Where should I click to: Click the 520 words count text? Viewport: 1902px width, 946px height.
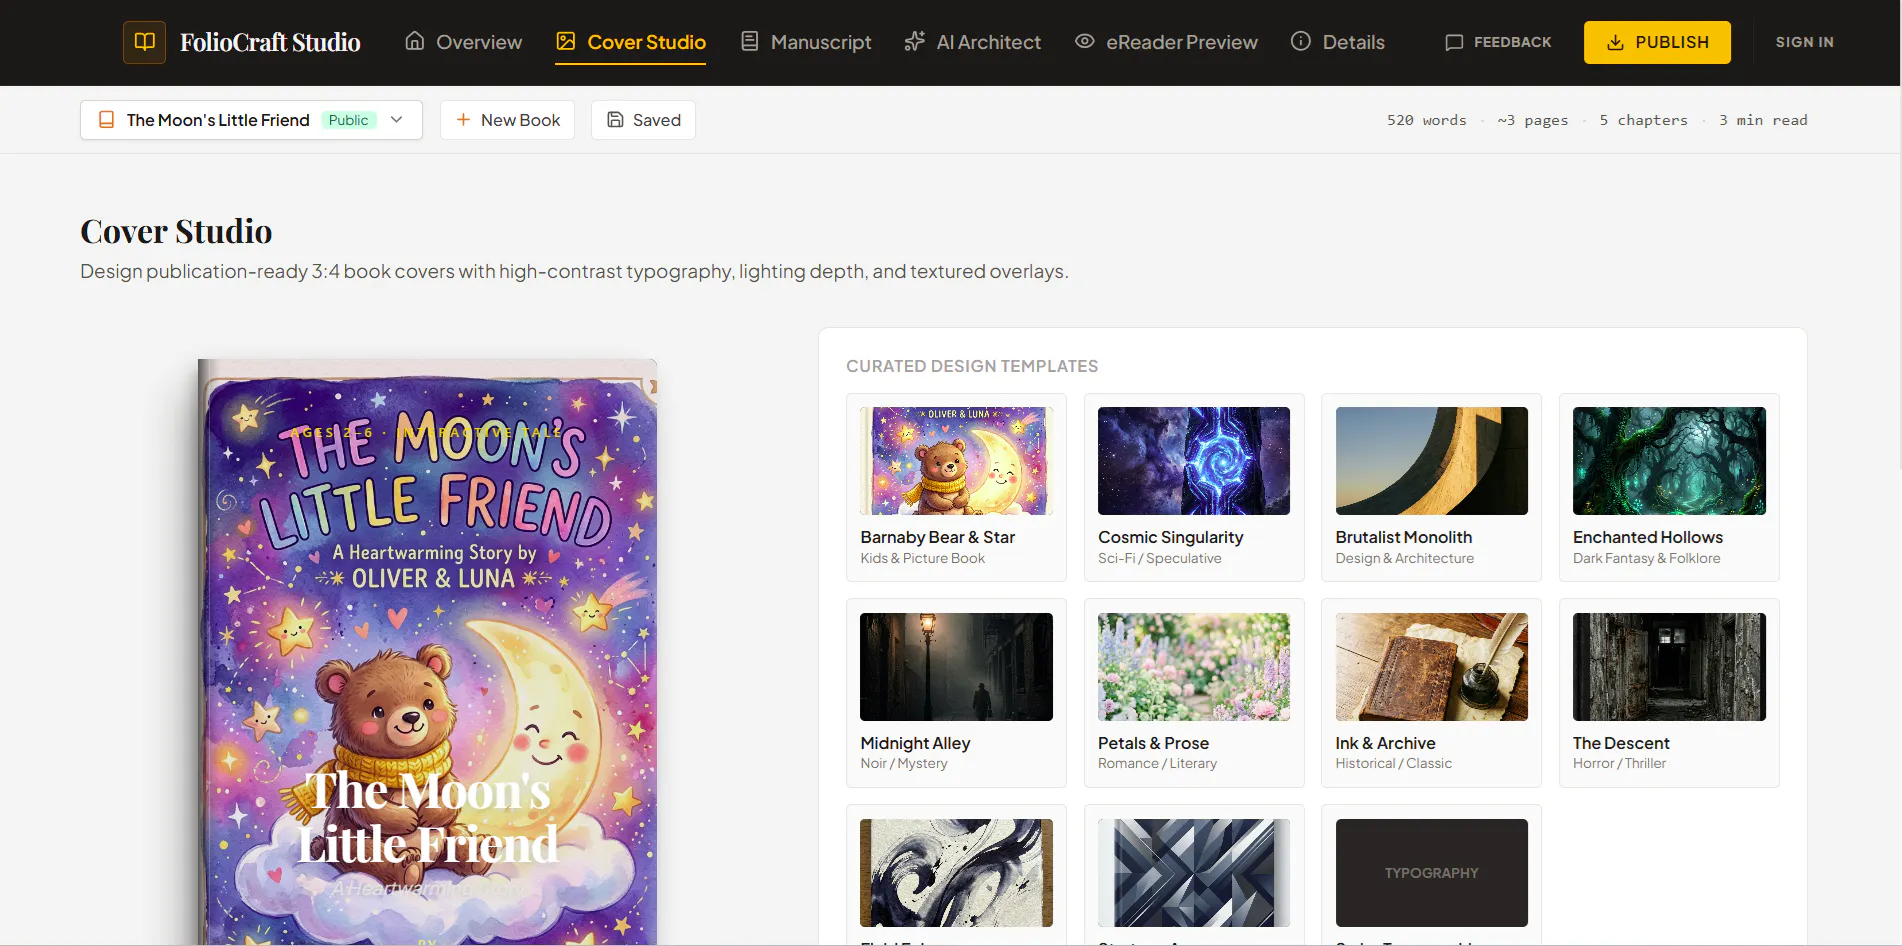(1426, 120)
